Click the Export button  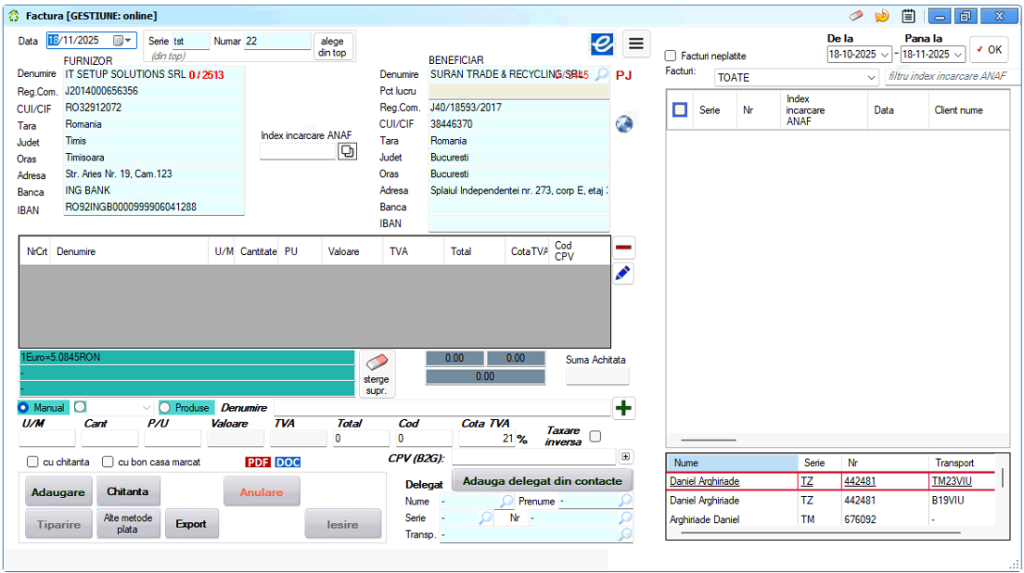(191, 524)
